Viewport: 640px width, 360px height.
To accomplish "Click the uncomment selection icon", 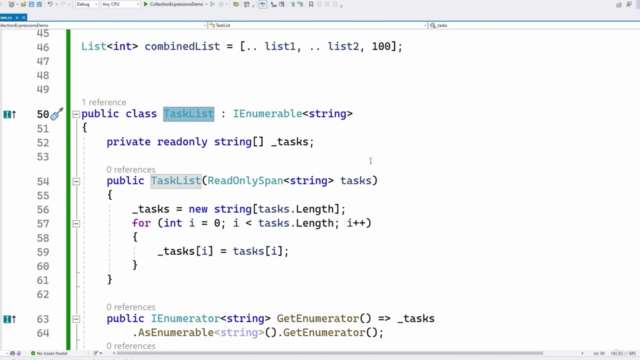I will [x=300, y=4].
